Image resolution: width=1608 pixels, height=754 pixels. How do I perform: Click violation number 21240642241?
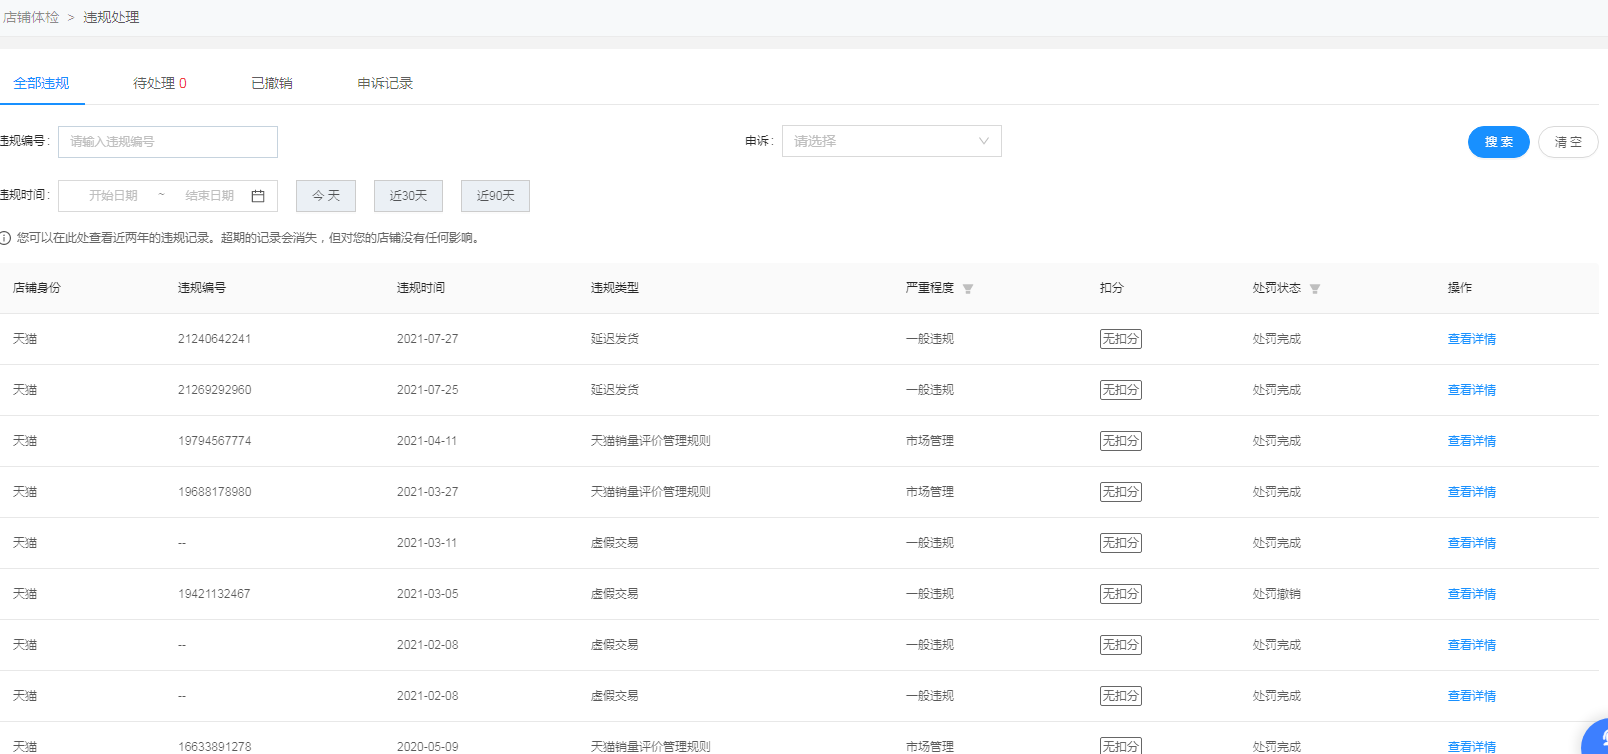click(x=214, y=339)
